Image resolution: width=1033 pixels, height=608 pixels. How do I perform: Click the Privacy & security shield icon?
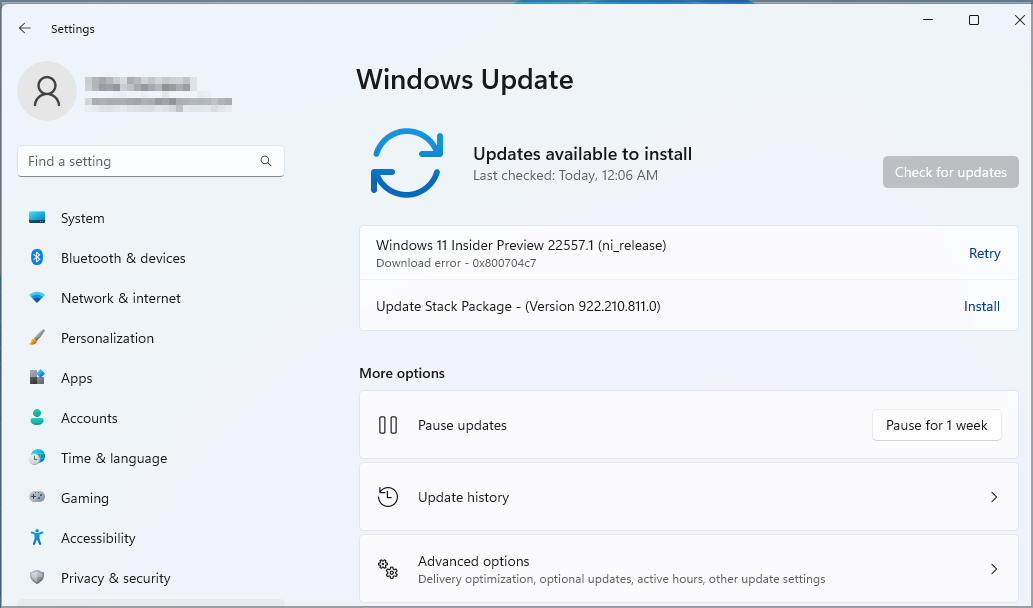tap(36, 578)
